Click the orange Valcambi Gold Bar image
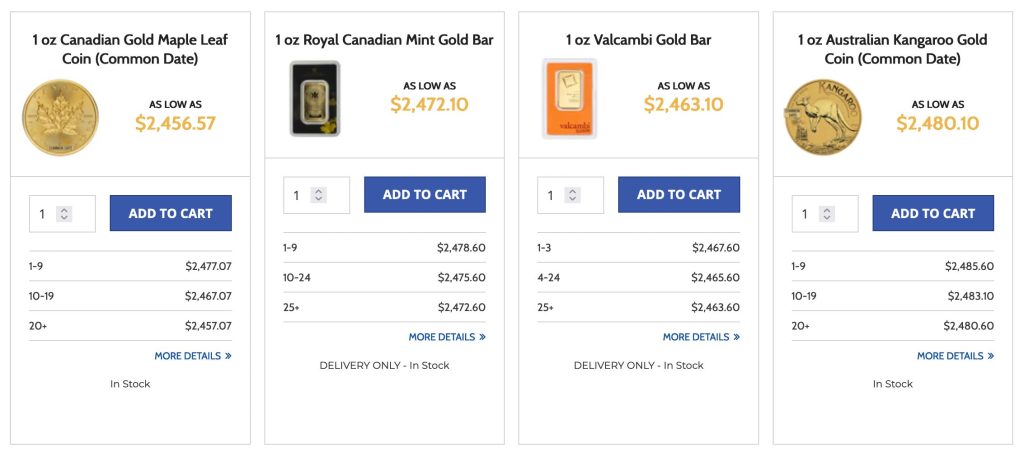1024x456 pixels. point(569,98)
